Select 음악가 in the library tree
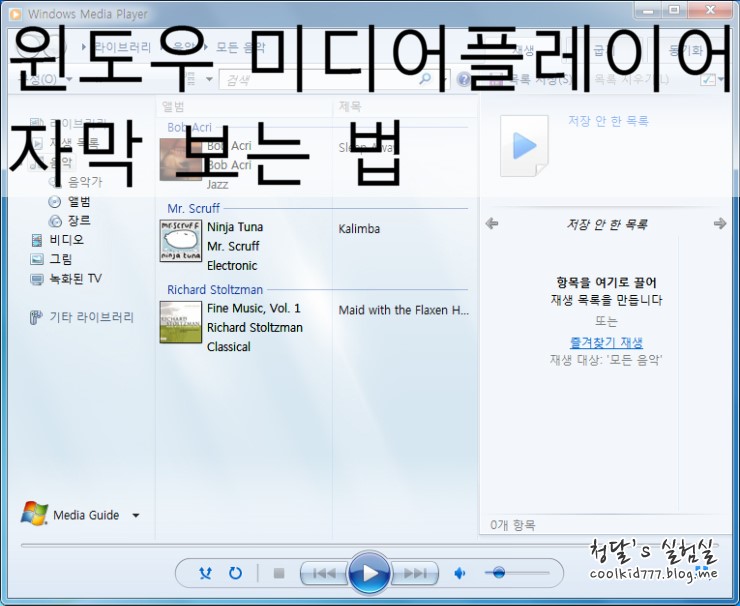This screenshot has width=740, height=606. [x=85, y=182]
